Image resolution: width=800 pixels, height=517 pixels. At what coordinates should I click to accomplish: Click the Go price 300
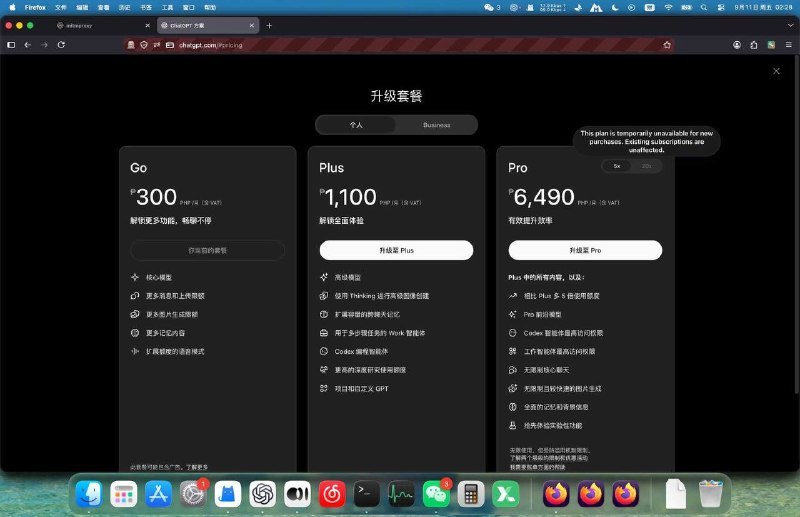click(x=156, y=197)
